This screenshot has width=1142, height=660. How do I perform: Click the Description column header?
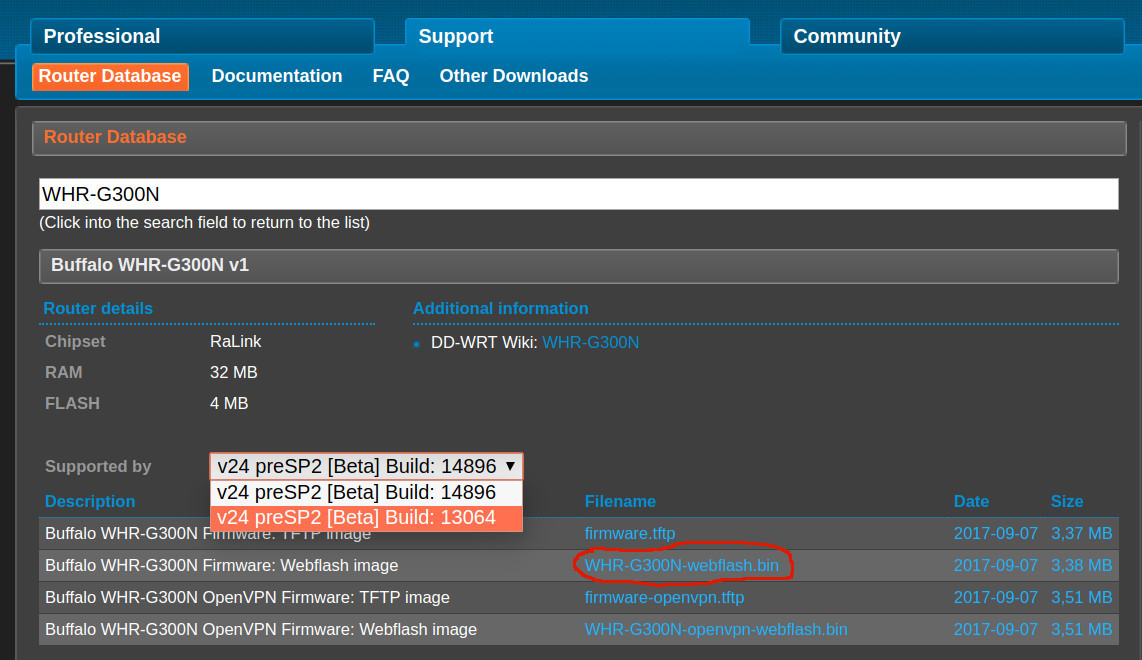90,501
